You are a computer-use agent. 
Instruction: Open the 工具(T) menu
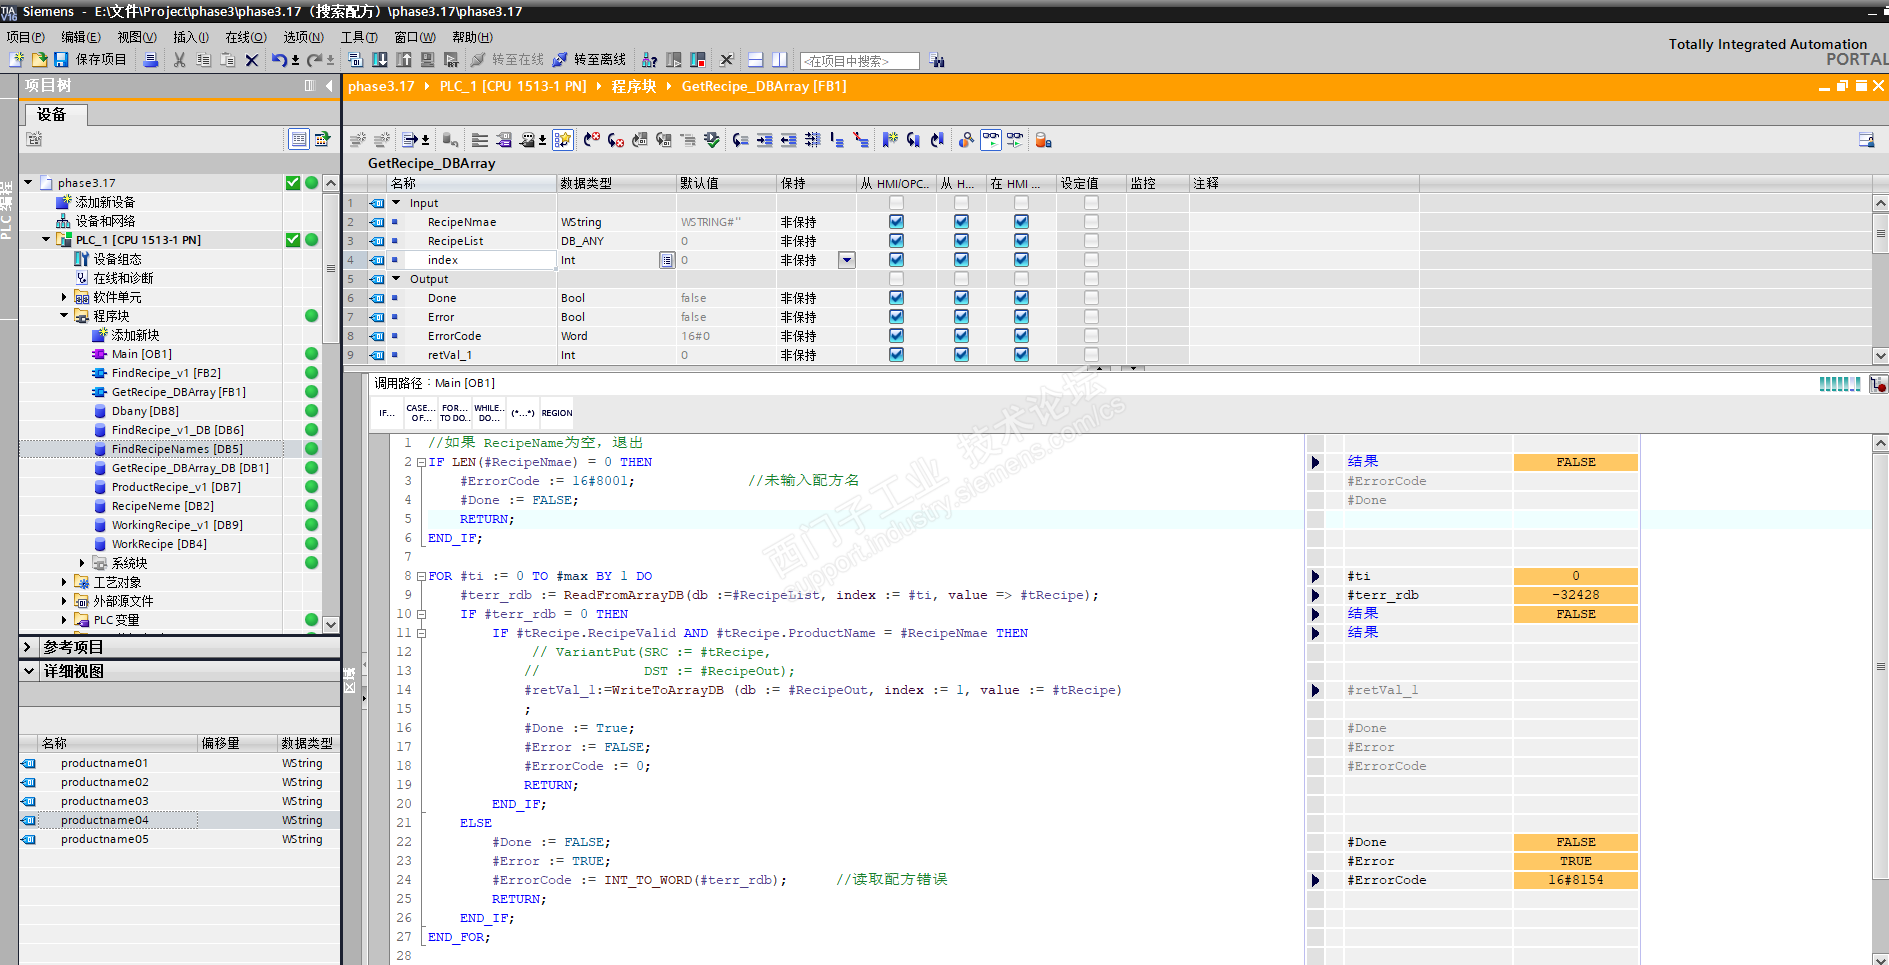click(359, 37)
